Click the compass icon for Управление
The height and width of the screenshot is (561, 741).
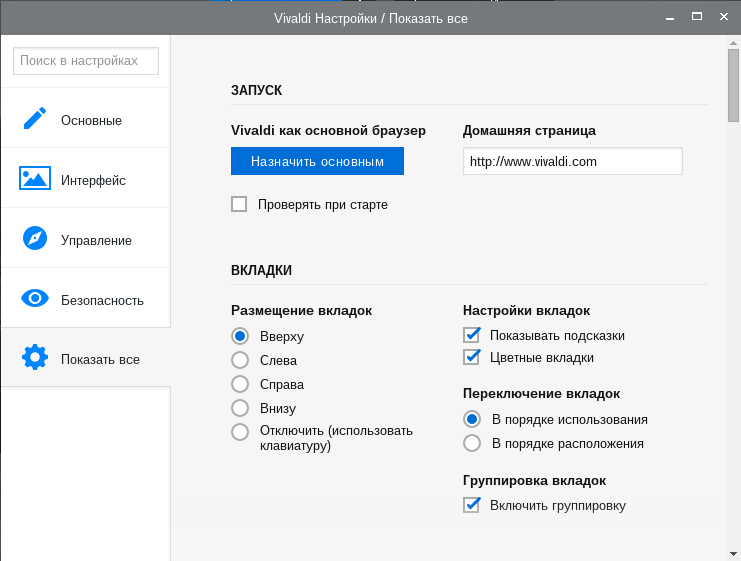point(35,239)
